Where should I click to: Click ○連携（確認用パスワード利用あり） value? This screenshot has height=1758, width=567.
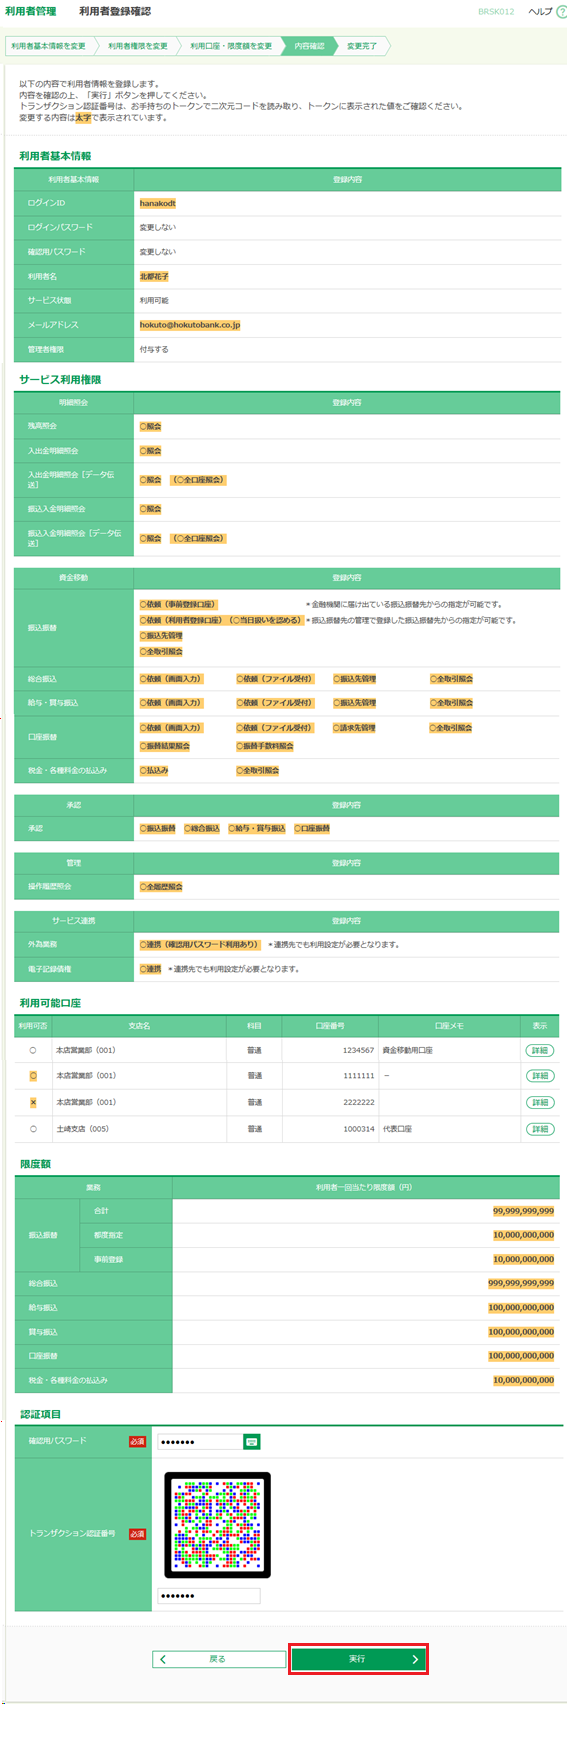coord(200,944)
